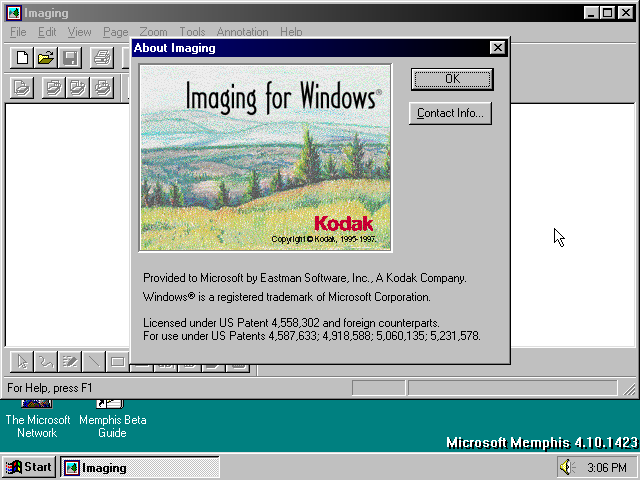Viewport: 640px width, 480px height.
Task: Maximize the Imaging window
Action: coord(607,13)
